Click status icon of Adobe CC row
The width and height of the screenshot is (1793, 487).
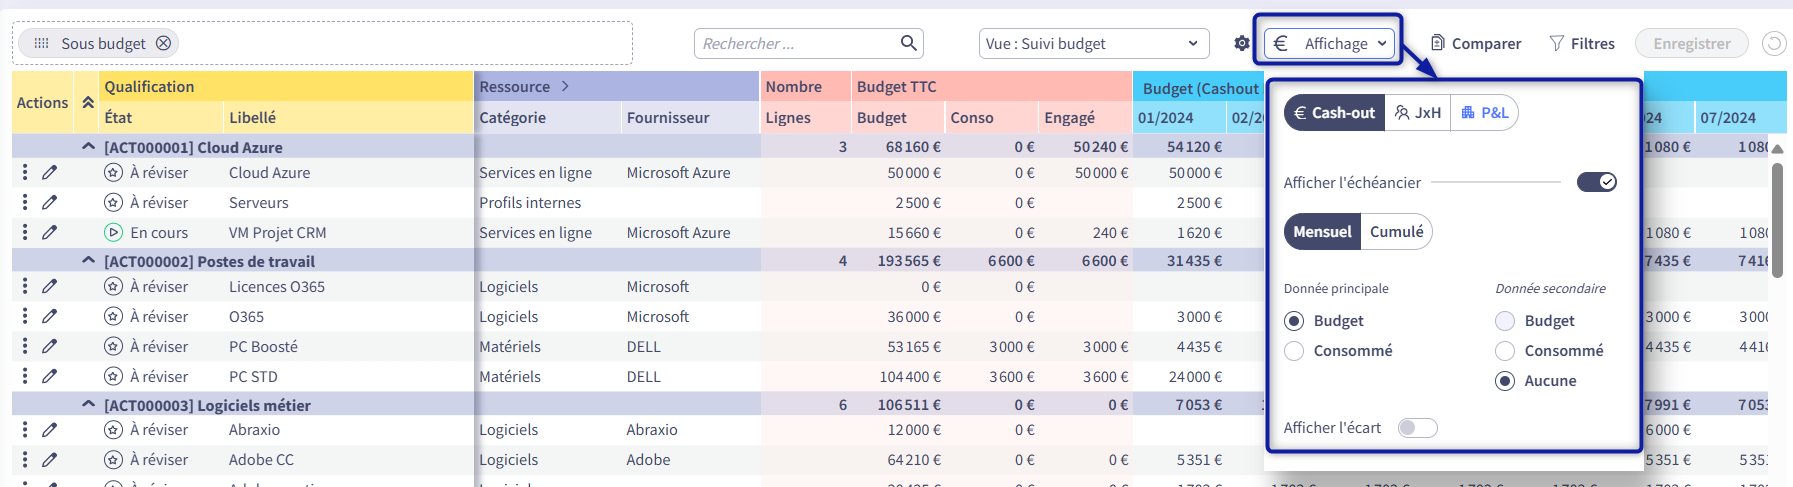click(114, 460)
